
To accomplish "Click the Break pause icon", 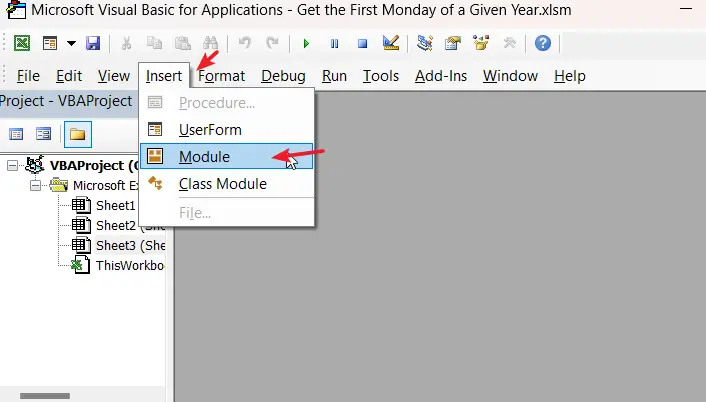I will pyautogui.click(x=334, y=43).
